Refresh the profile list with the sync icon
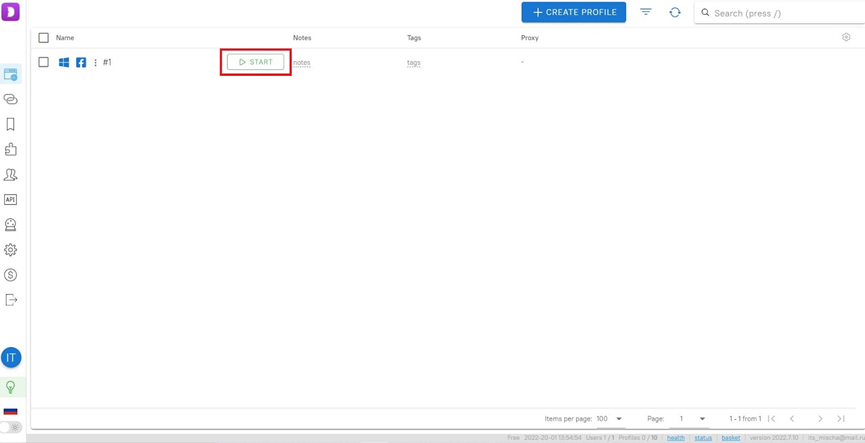This screenshot has height=443, width=865. 675,12
